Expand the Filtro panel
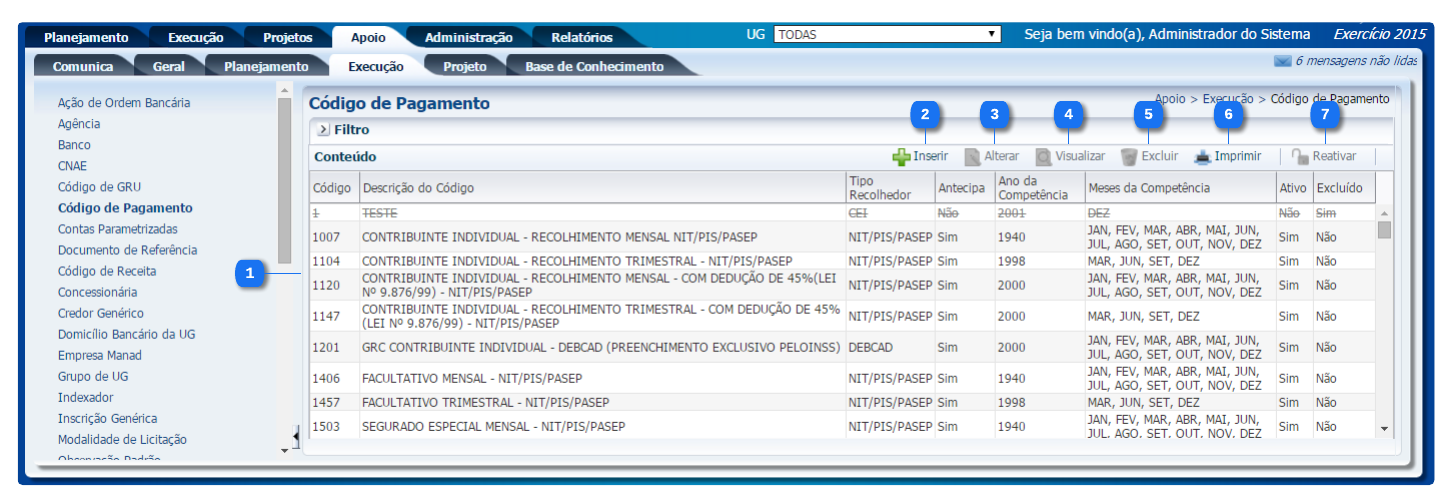 tap(323, 130)
